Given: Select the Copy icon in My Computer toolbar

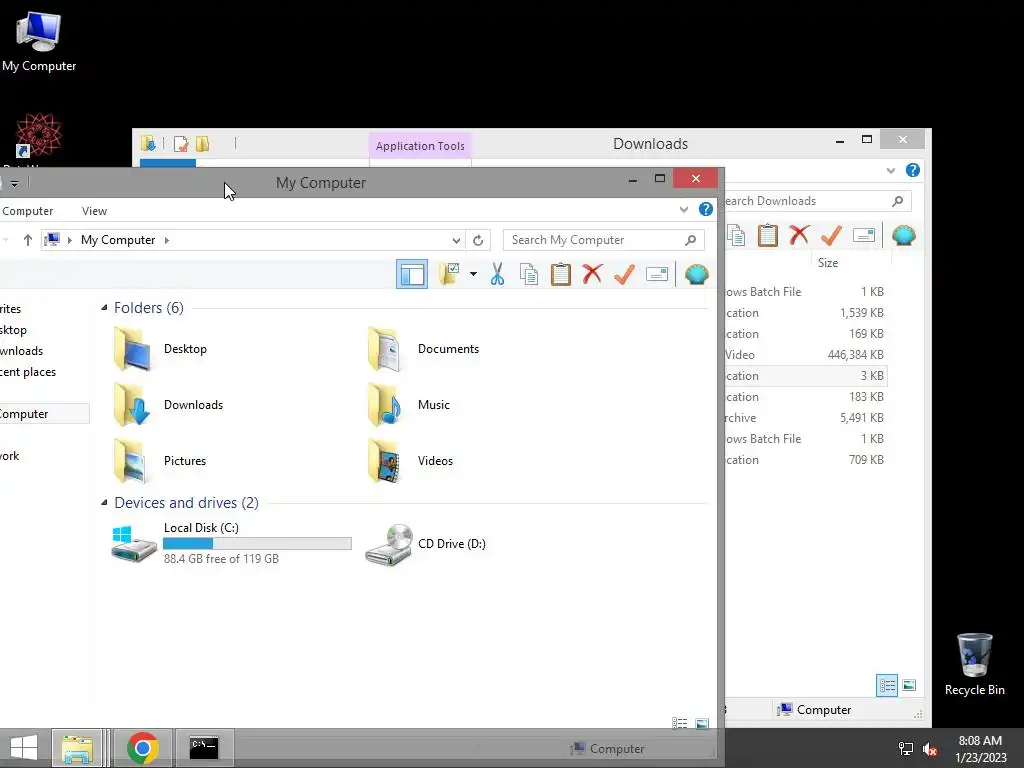Looking at the screenshot, I should tap(529, 274).
